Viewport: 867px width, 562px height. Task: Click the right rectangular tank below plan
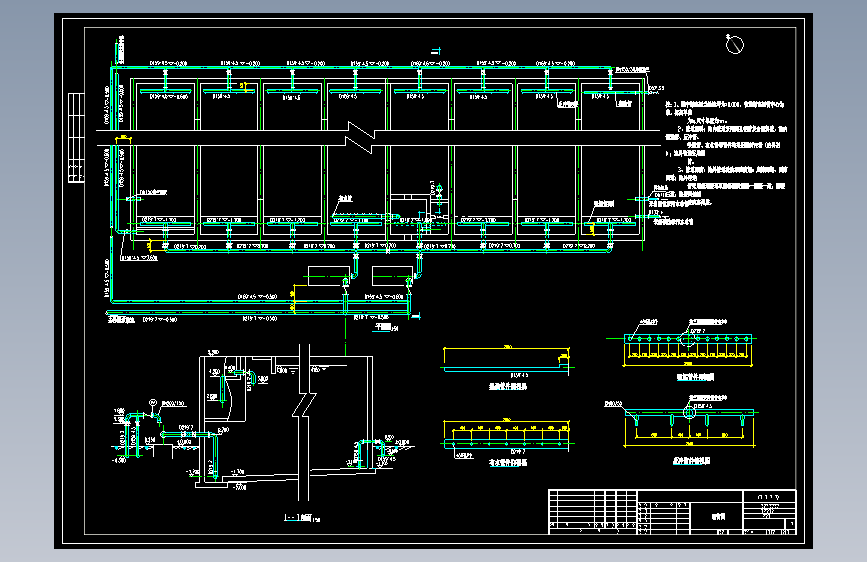pyautogui.click(x=393, y=276)
